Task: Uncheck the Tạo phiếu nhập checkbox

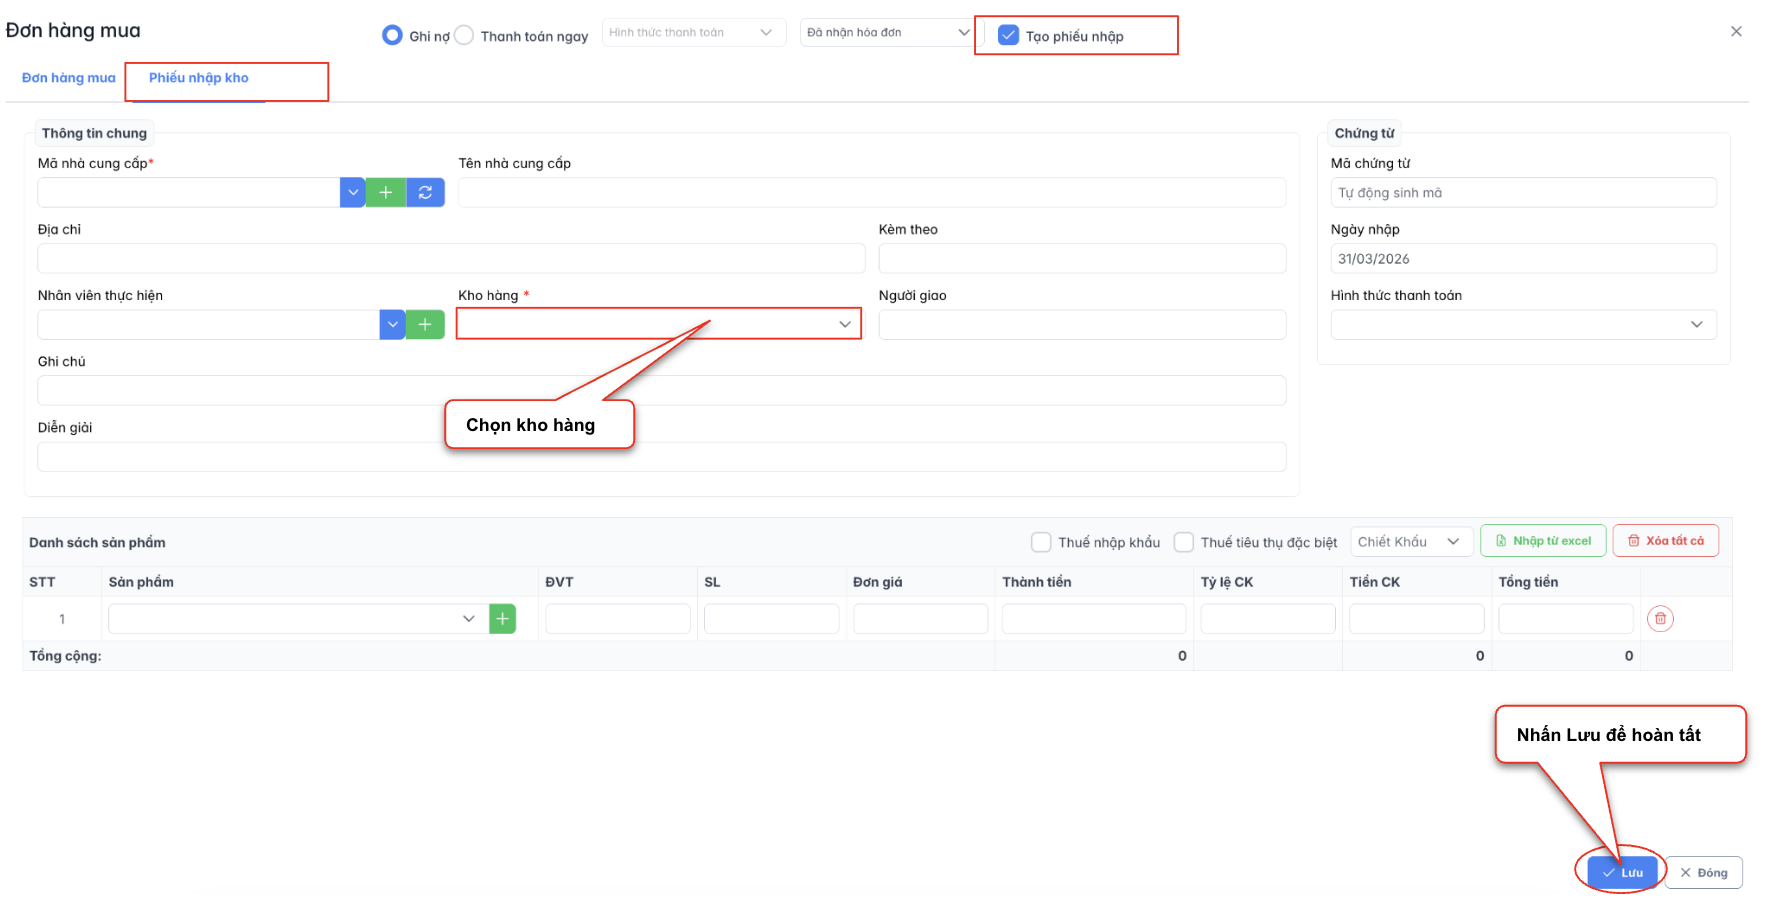Action: (1008, 36)
